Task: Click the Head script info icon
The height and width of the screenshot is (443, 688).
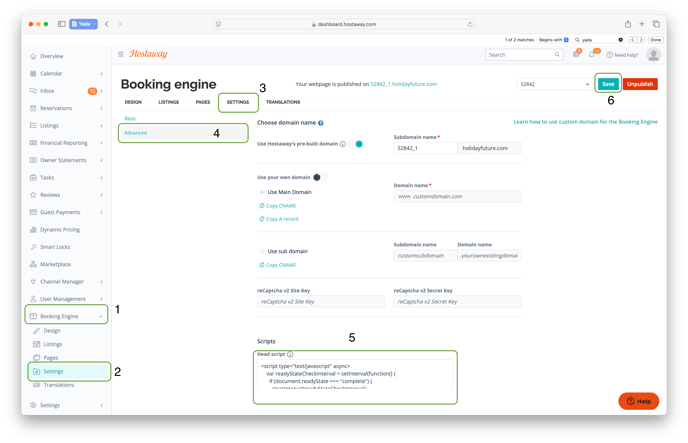Action: pyautogui.click(x=290, y=354)
